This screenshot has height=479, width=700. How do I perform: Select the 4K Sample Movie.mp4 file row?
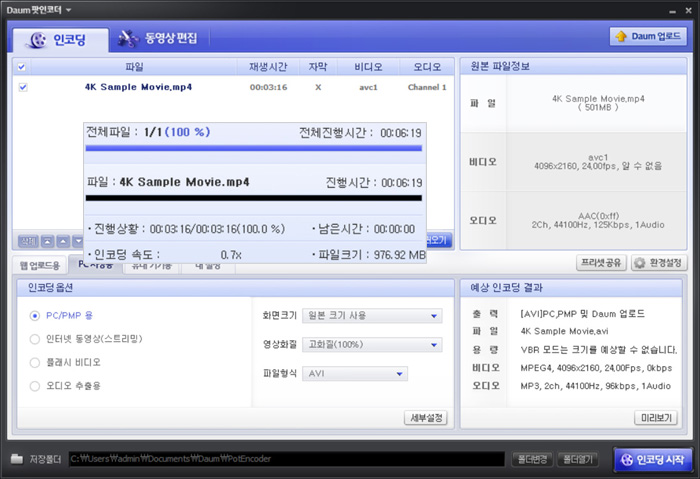pos(233,87)
